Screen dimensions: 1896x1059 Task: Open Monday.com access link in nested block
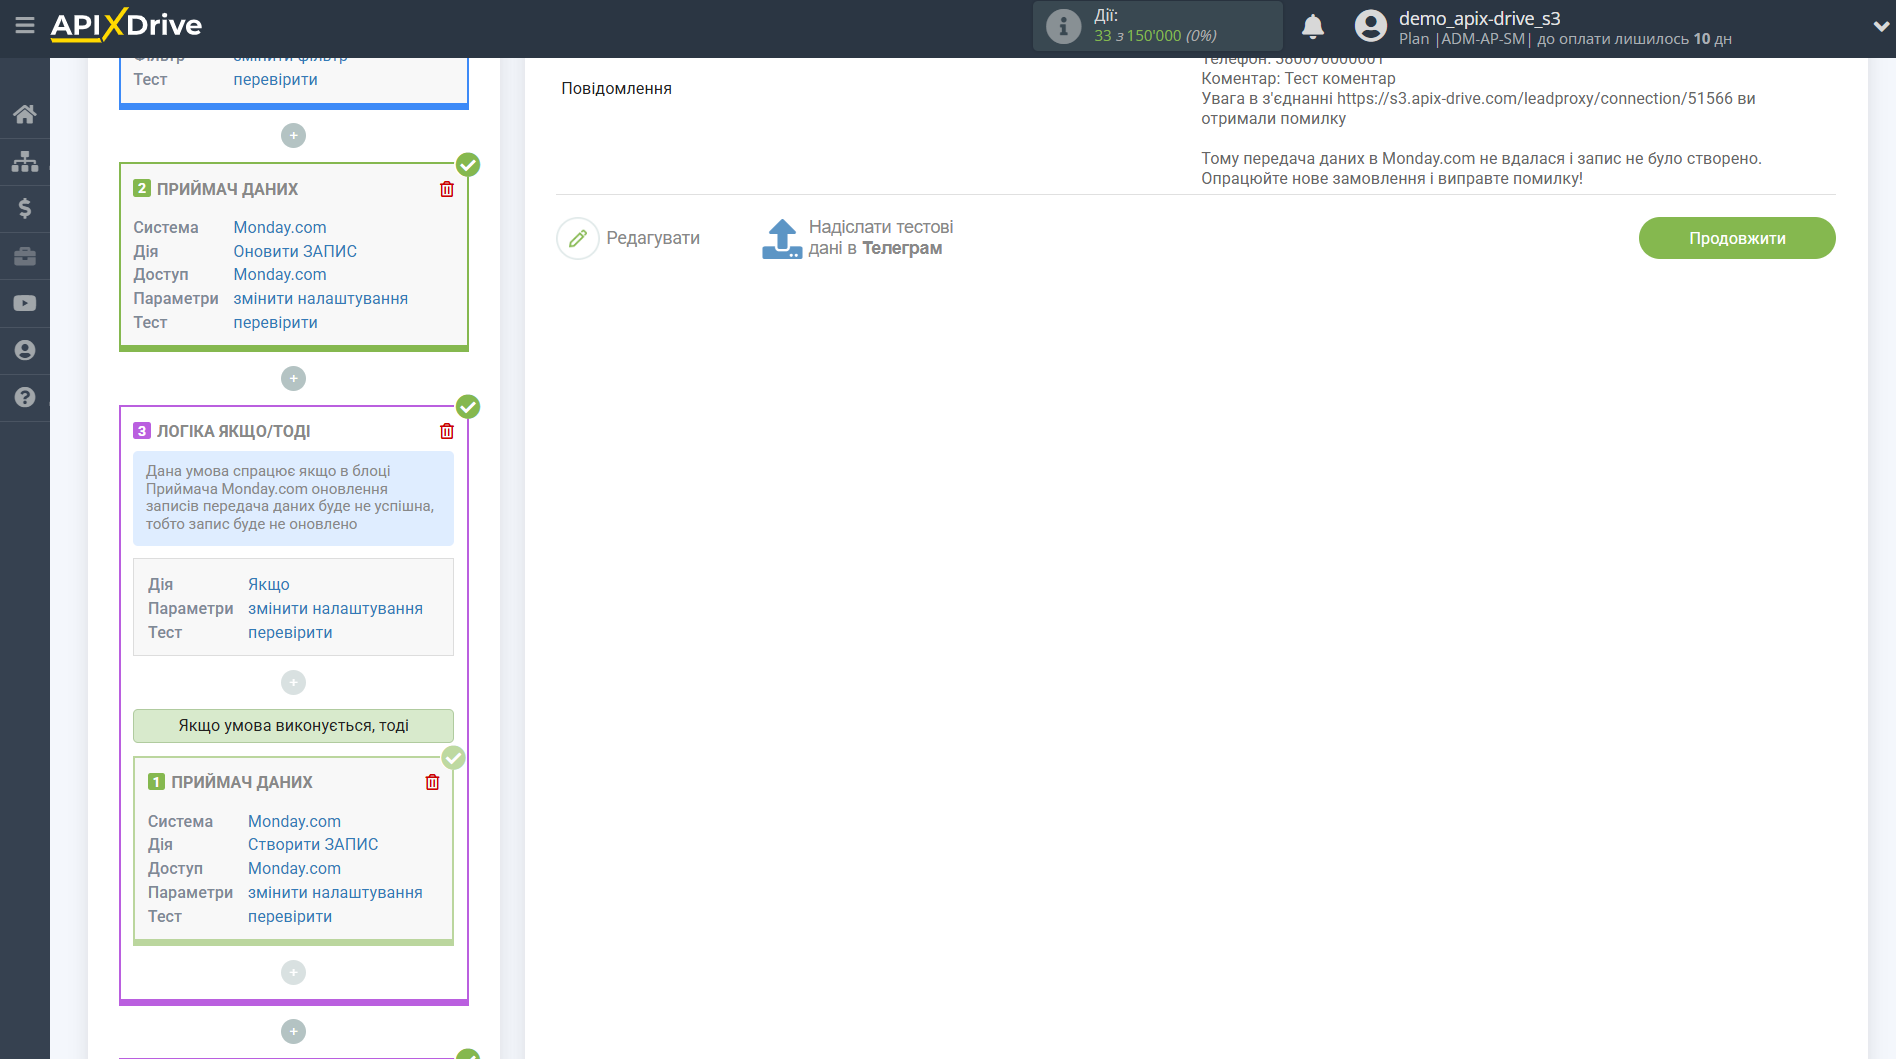294,868
